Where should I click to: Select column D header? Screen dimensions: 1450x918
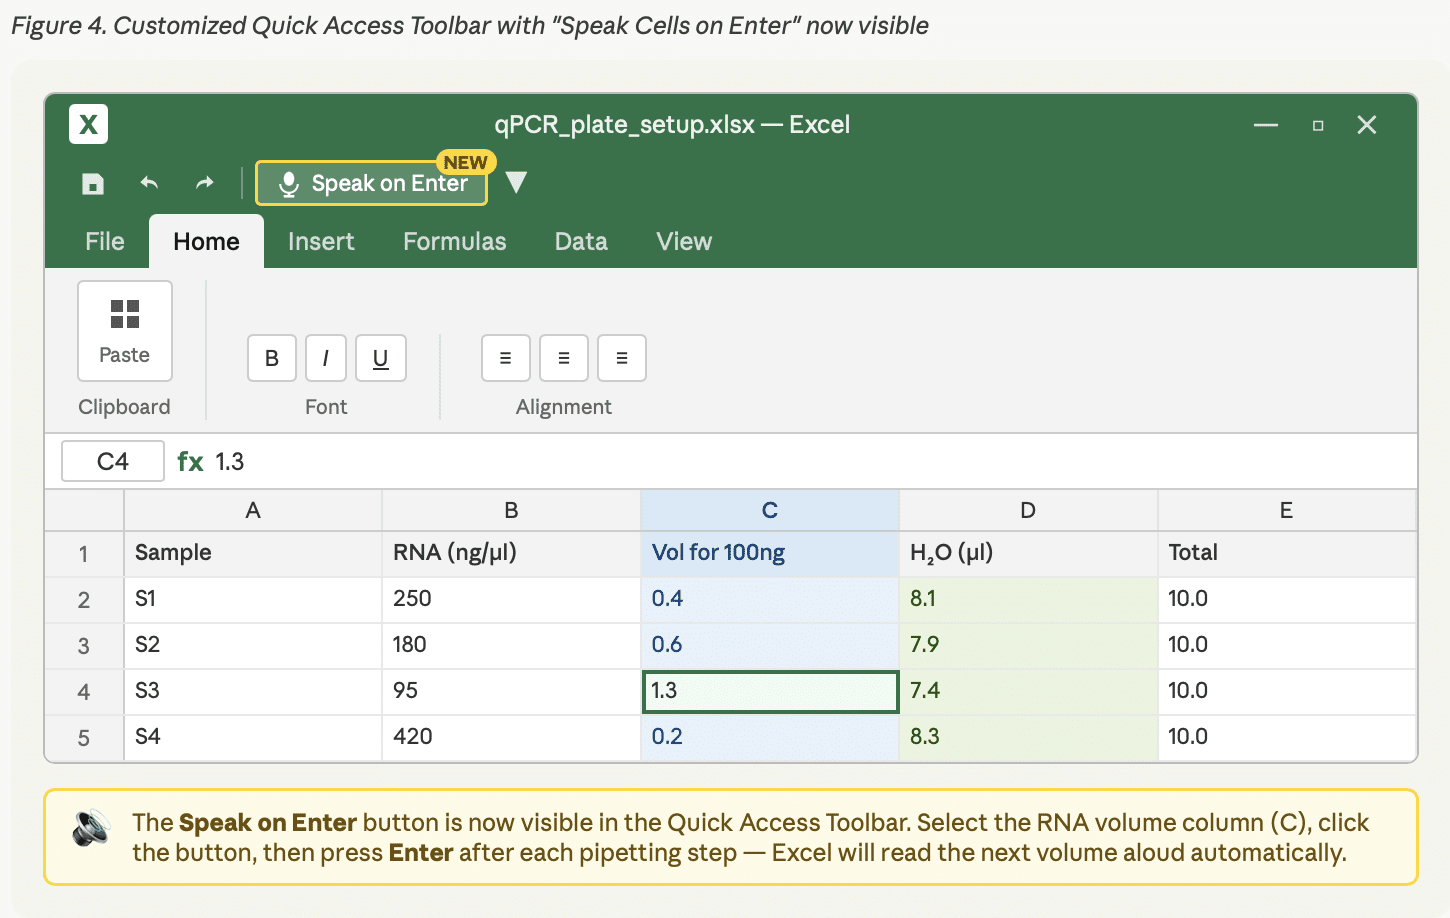(x=1028, y=510)
